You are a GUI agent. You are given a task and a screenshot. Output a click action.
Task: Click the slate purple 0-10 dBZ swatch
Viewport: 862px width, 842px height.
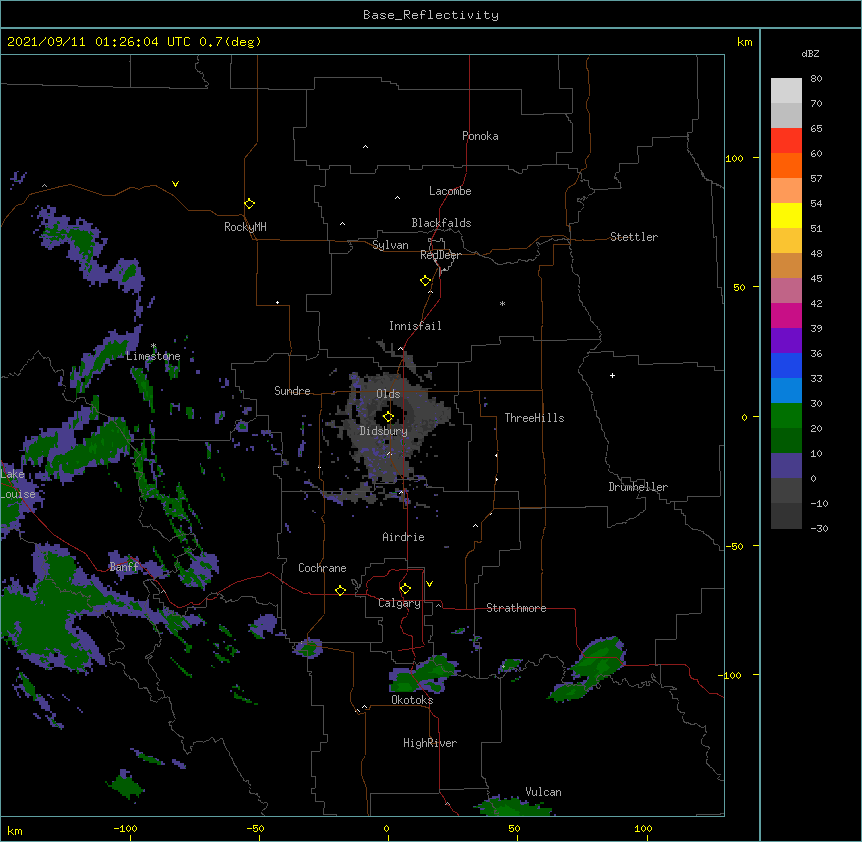coord(786,466)
